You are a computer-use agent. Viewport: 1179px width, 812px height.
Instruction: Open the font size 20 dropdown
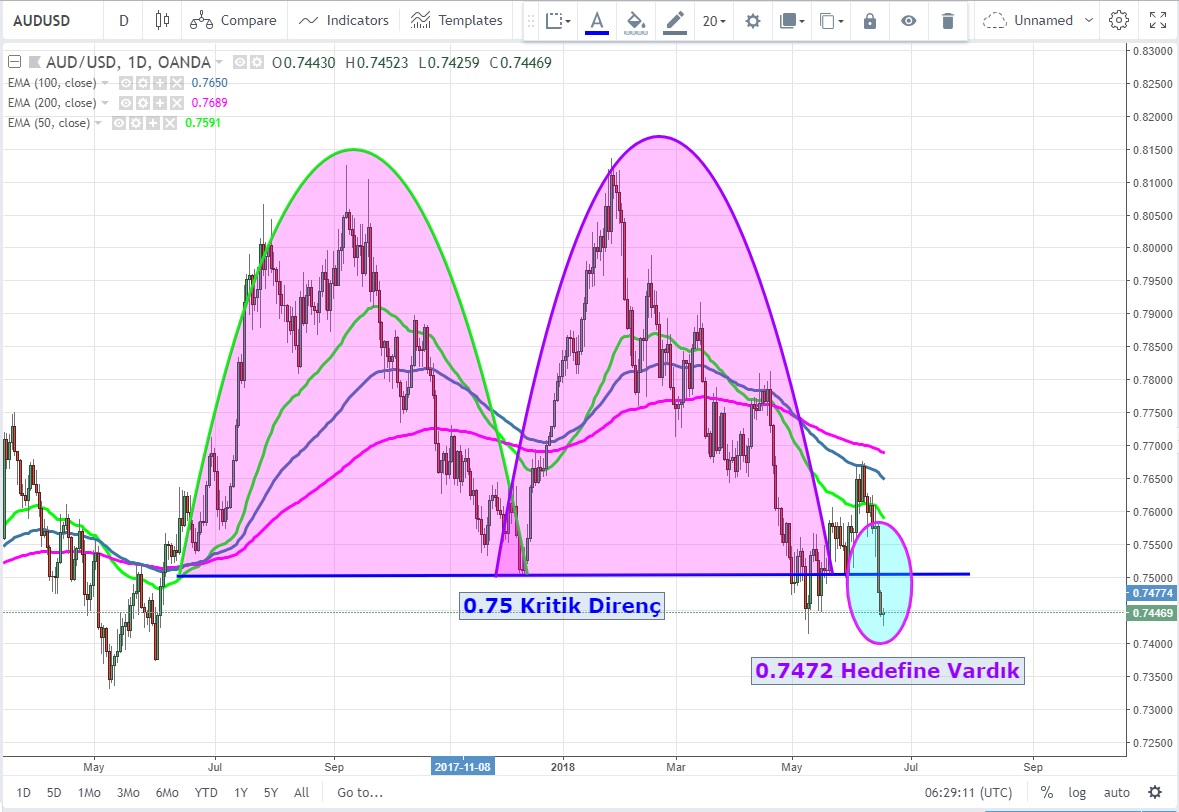click(x=713, y=20)
